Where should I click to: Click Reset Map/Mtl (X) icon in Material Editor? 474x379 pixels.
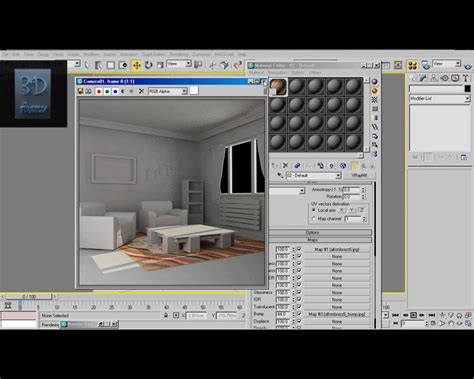coord(285,165)
